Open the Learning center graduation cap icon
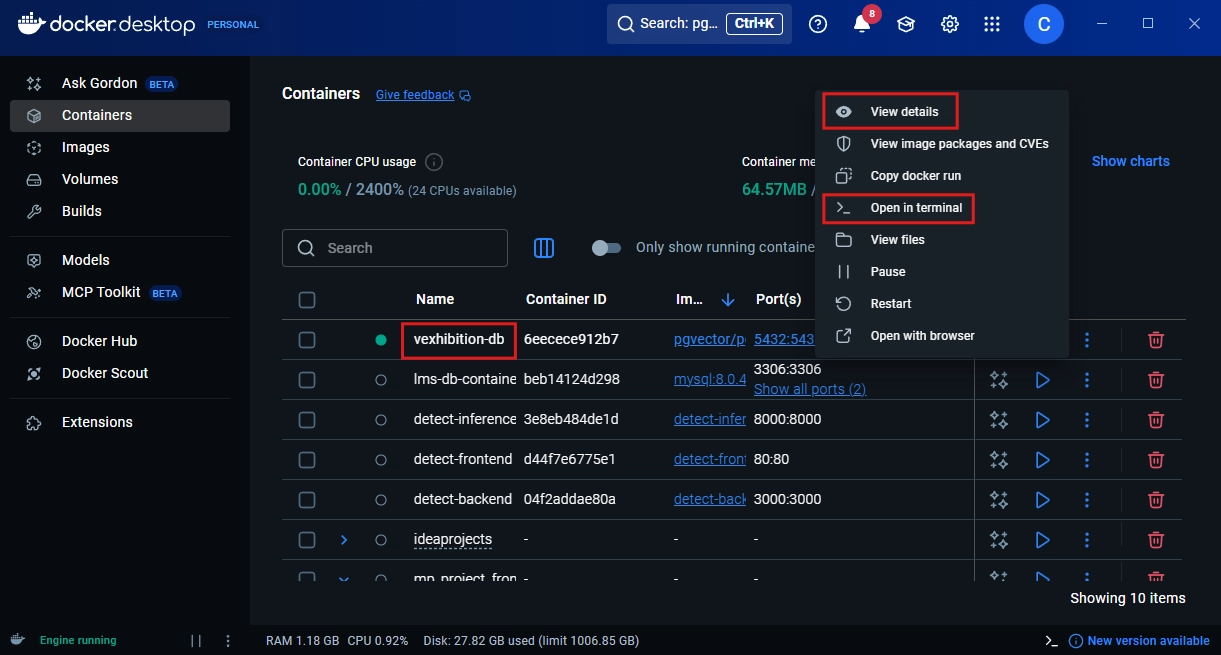1221x655 pixels. click(906, 24)
